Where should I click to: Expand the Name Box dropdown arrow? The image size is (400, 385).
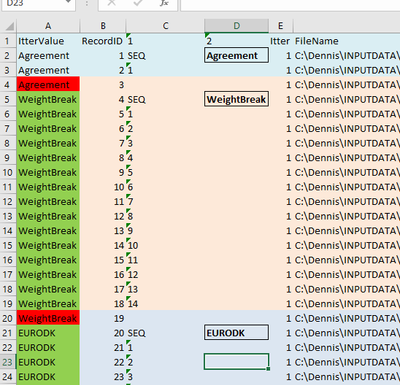click(x=69, y=2)
